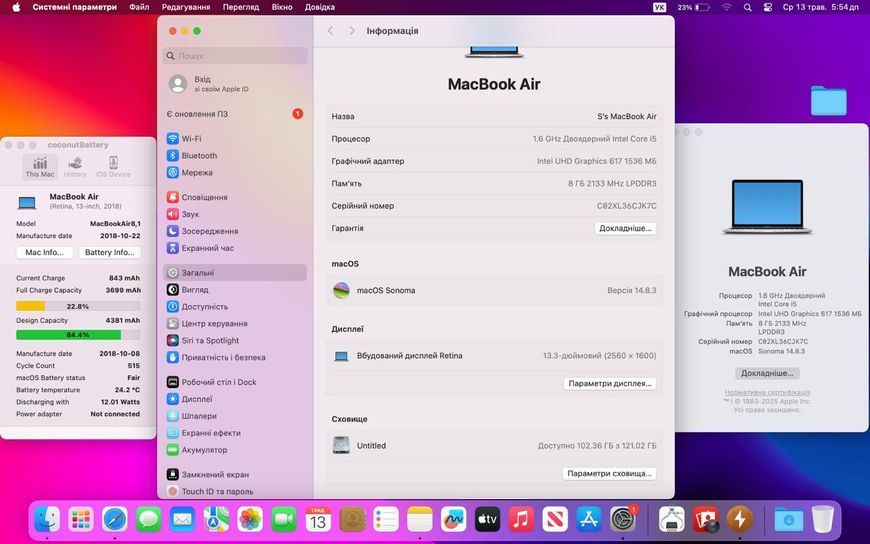Click the 22.8% charge bar

point(78,306)
